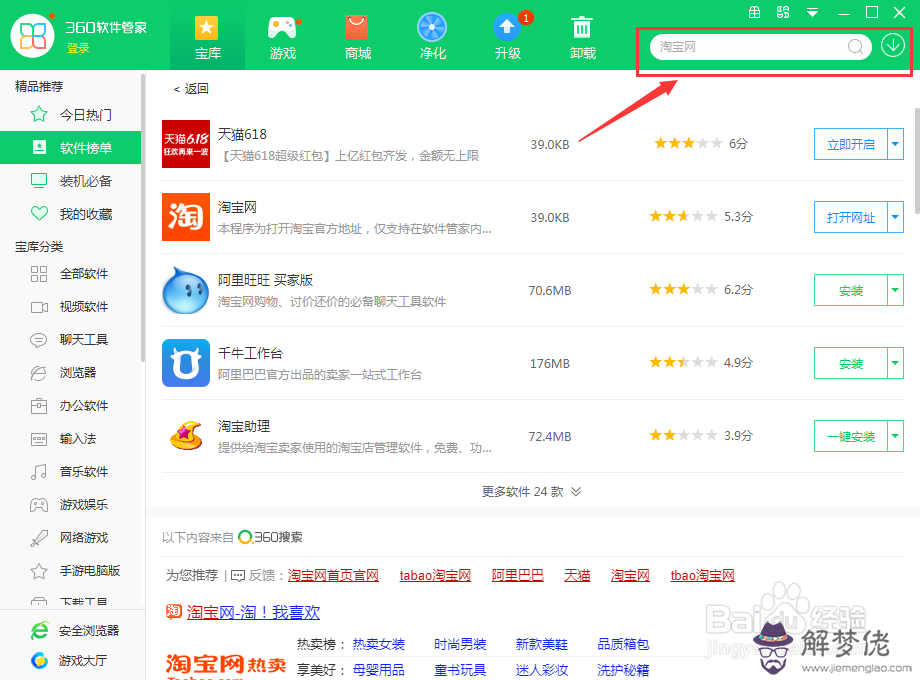Open the 淘宝网首页官网 suggested link
This screenshot has width=920, height=680.
[x=333, y=576]
